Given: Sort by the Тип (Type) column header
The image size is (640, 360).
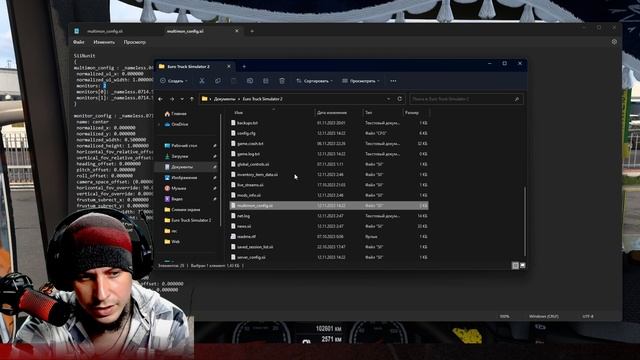Looking at the screenshot, I should tap(369, 112).
